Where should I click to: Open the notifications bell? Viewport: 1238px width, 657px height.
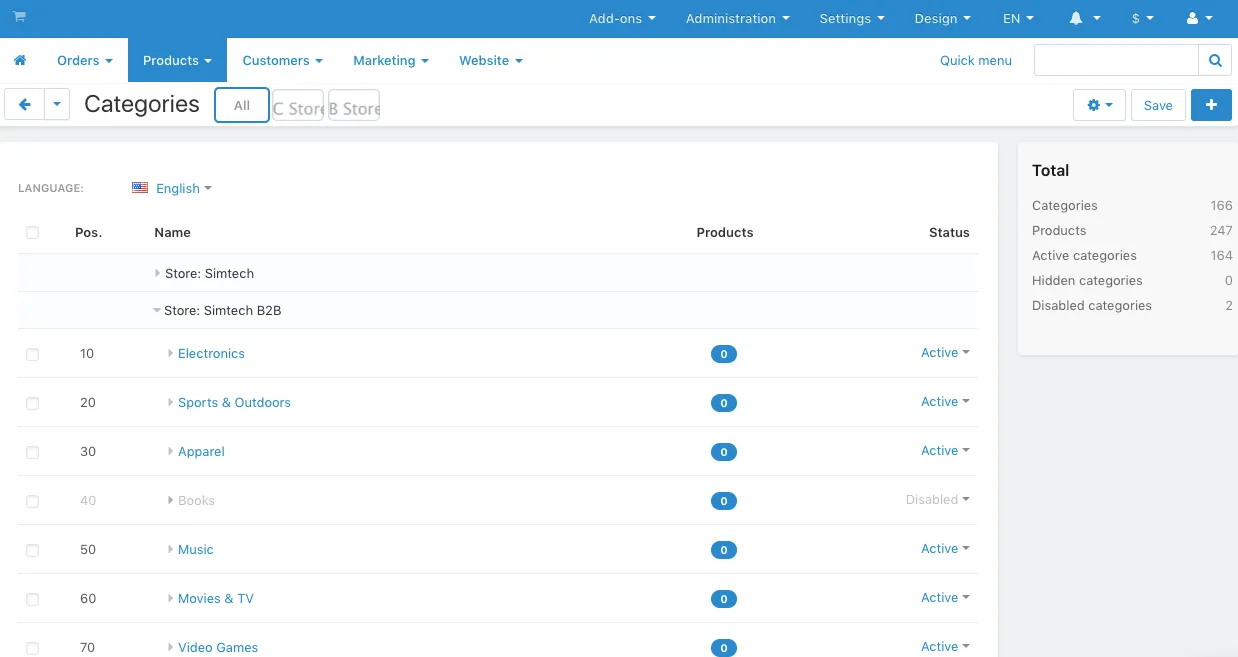click(x=1078, y=18)
